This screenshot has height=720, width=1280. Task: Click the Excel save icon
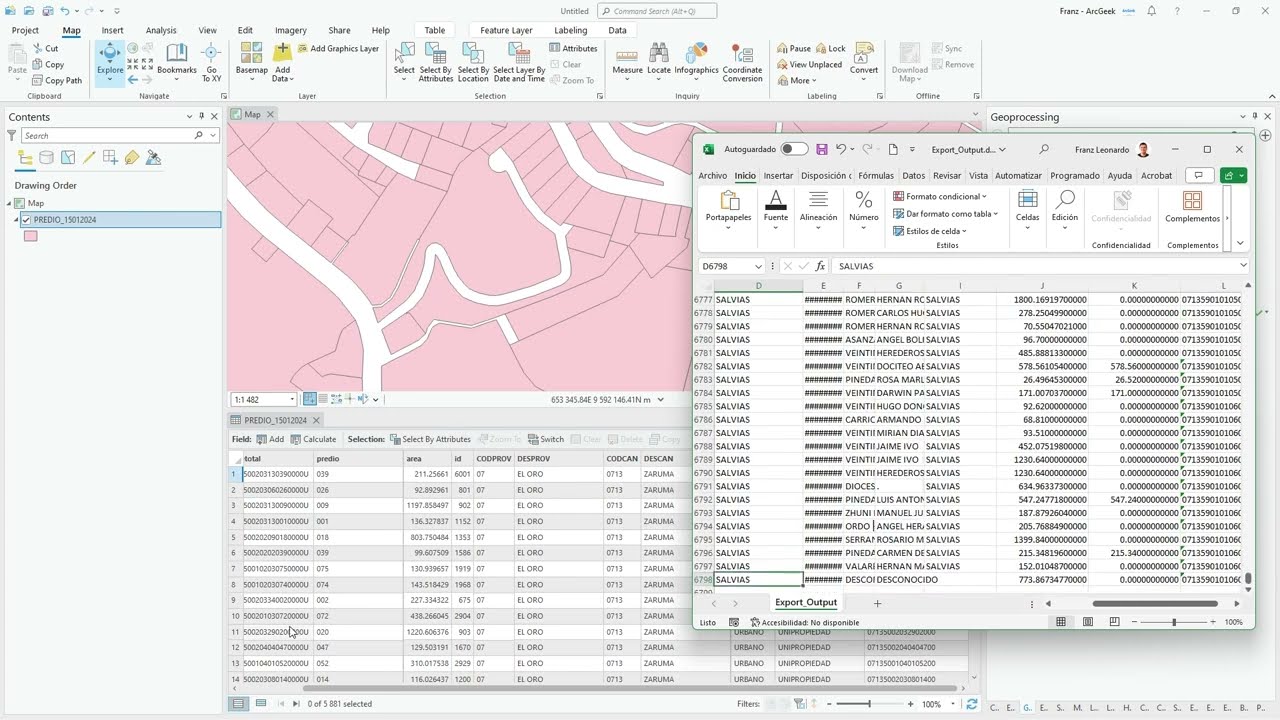tap(822, 149)
